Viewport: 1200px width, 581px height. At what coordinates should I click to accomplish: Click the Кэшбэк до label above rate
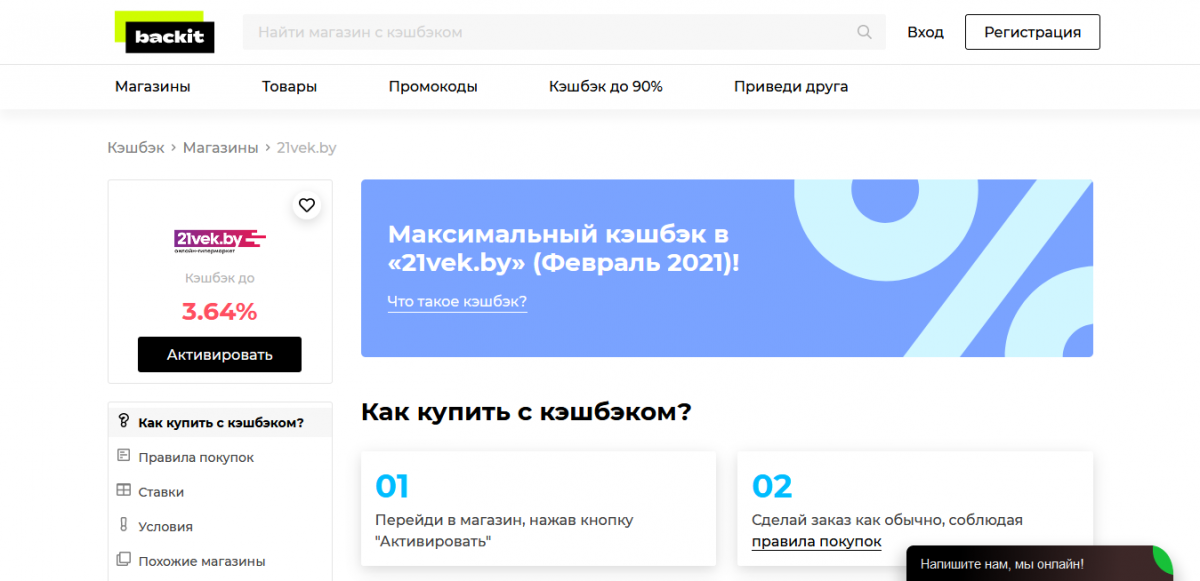[220, 278]
